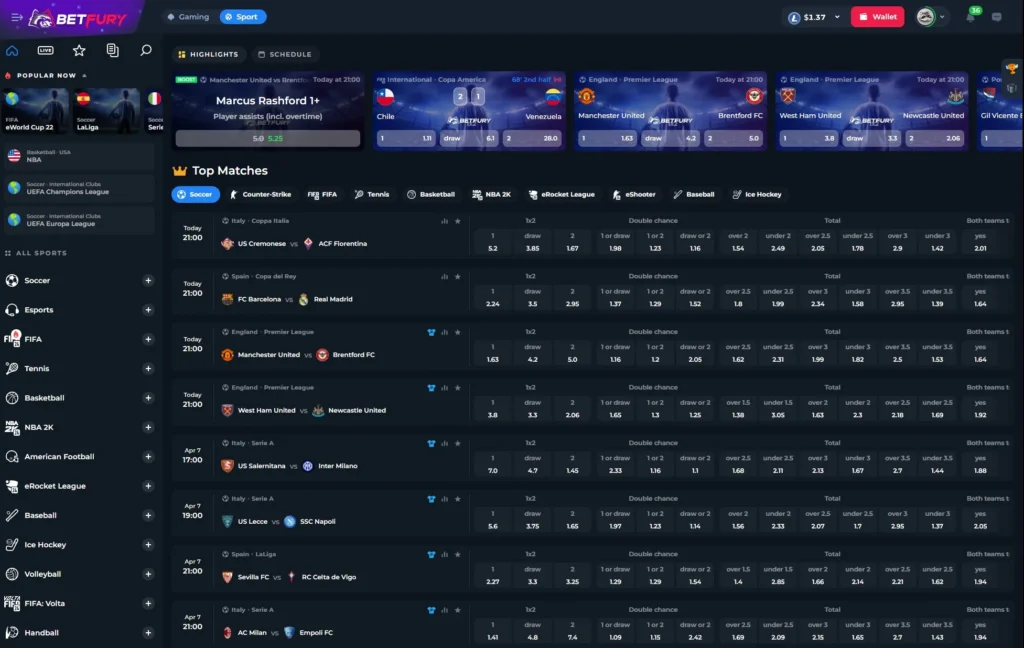Expand the Soccer sports category
Viewport: 1024px width, 648px height.
point(148,280)
